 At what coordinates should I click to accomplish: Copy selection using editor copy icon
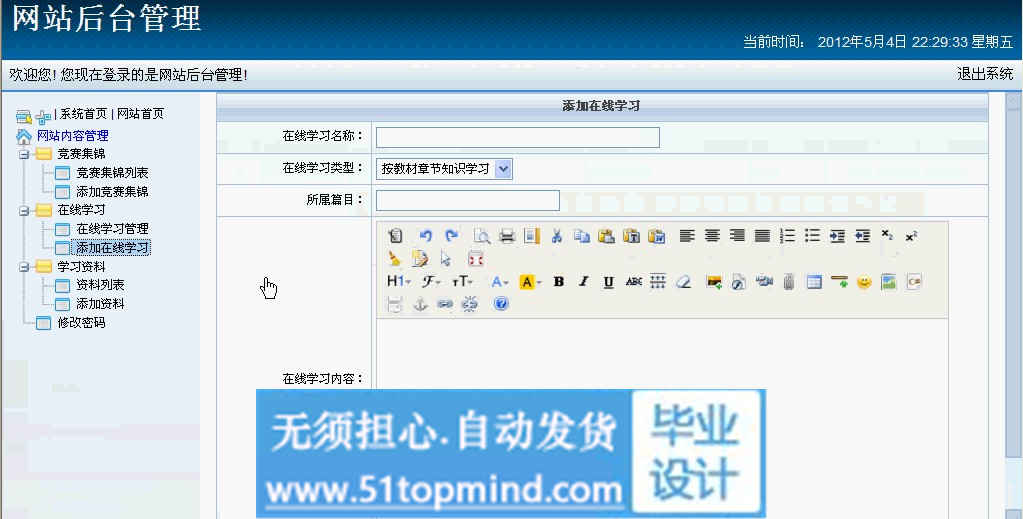click(581, 236)
